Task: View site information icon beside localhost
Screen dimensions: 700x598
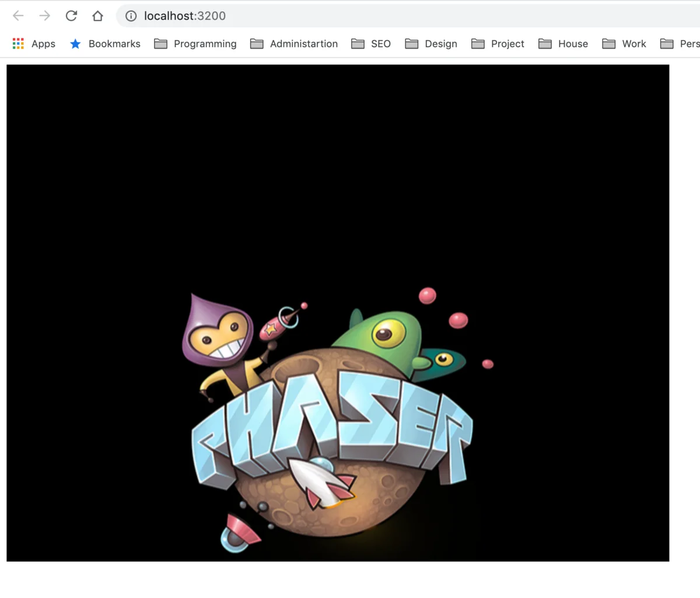Action: (130, 16)
